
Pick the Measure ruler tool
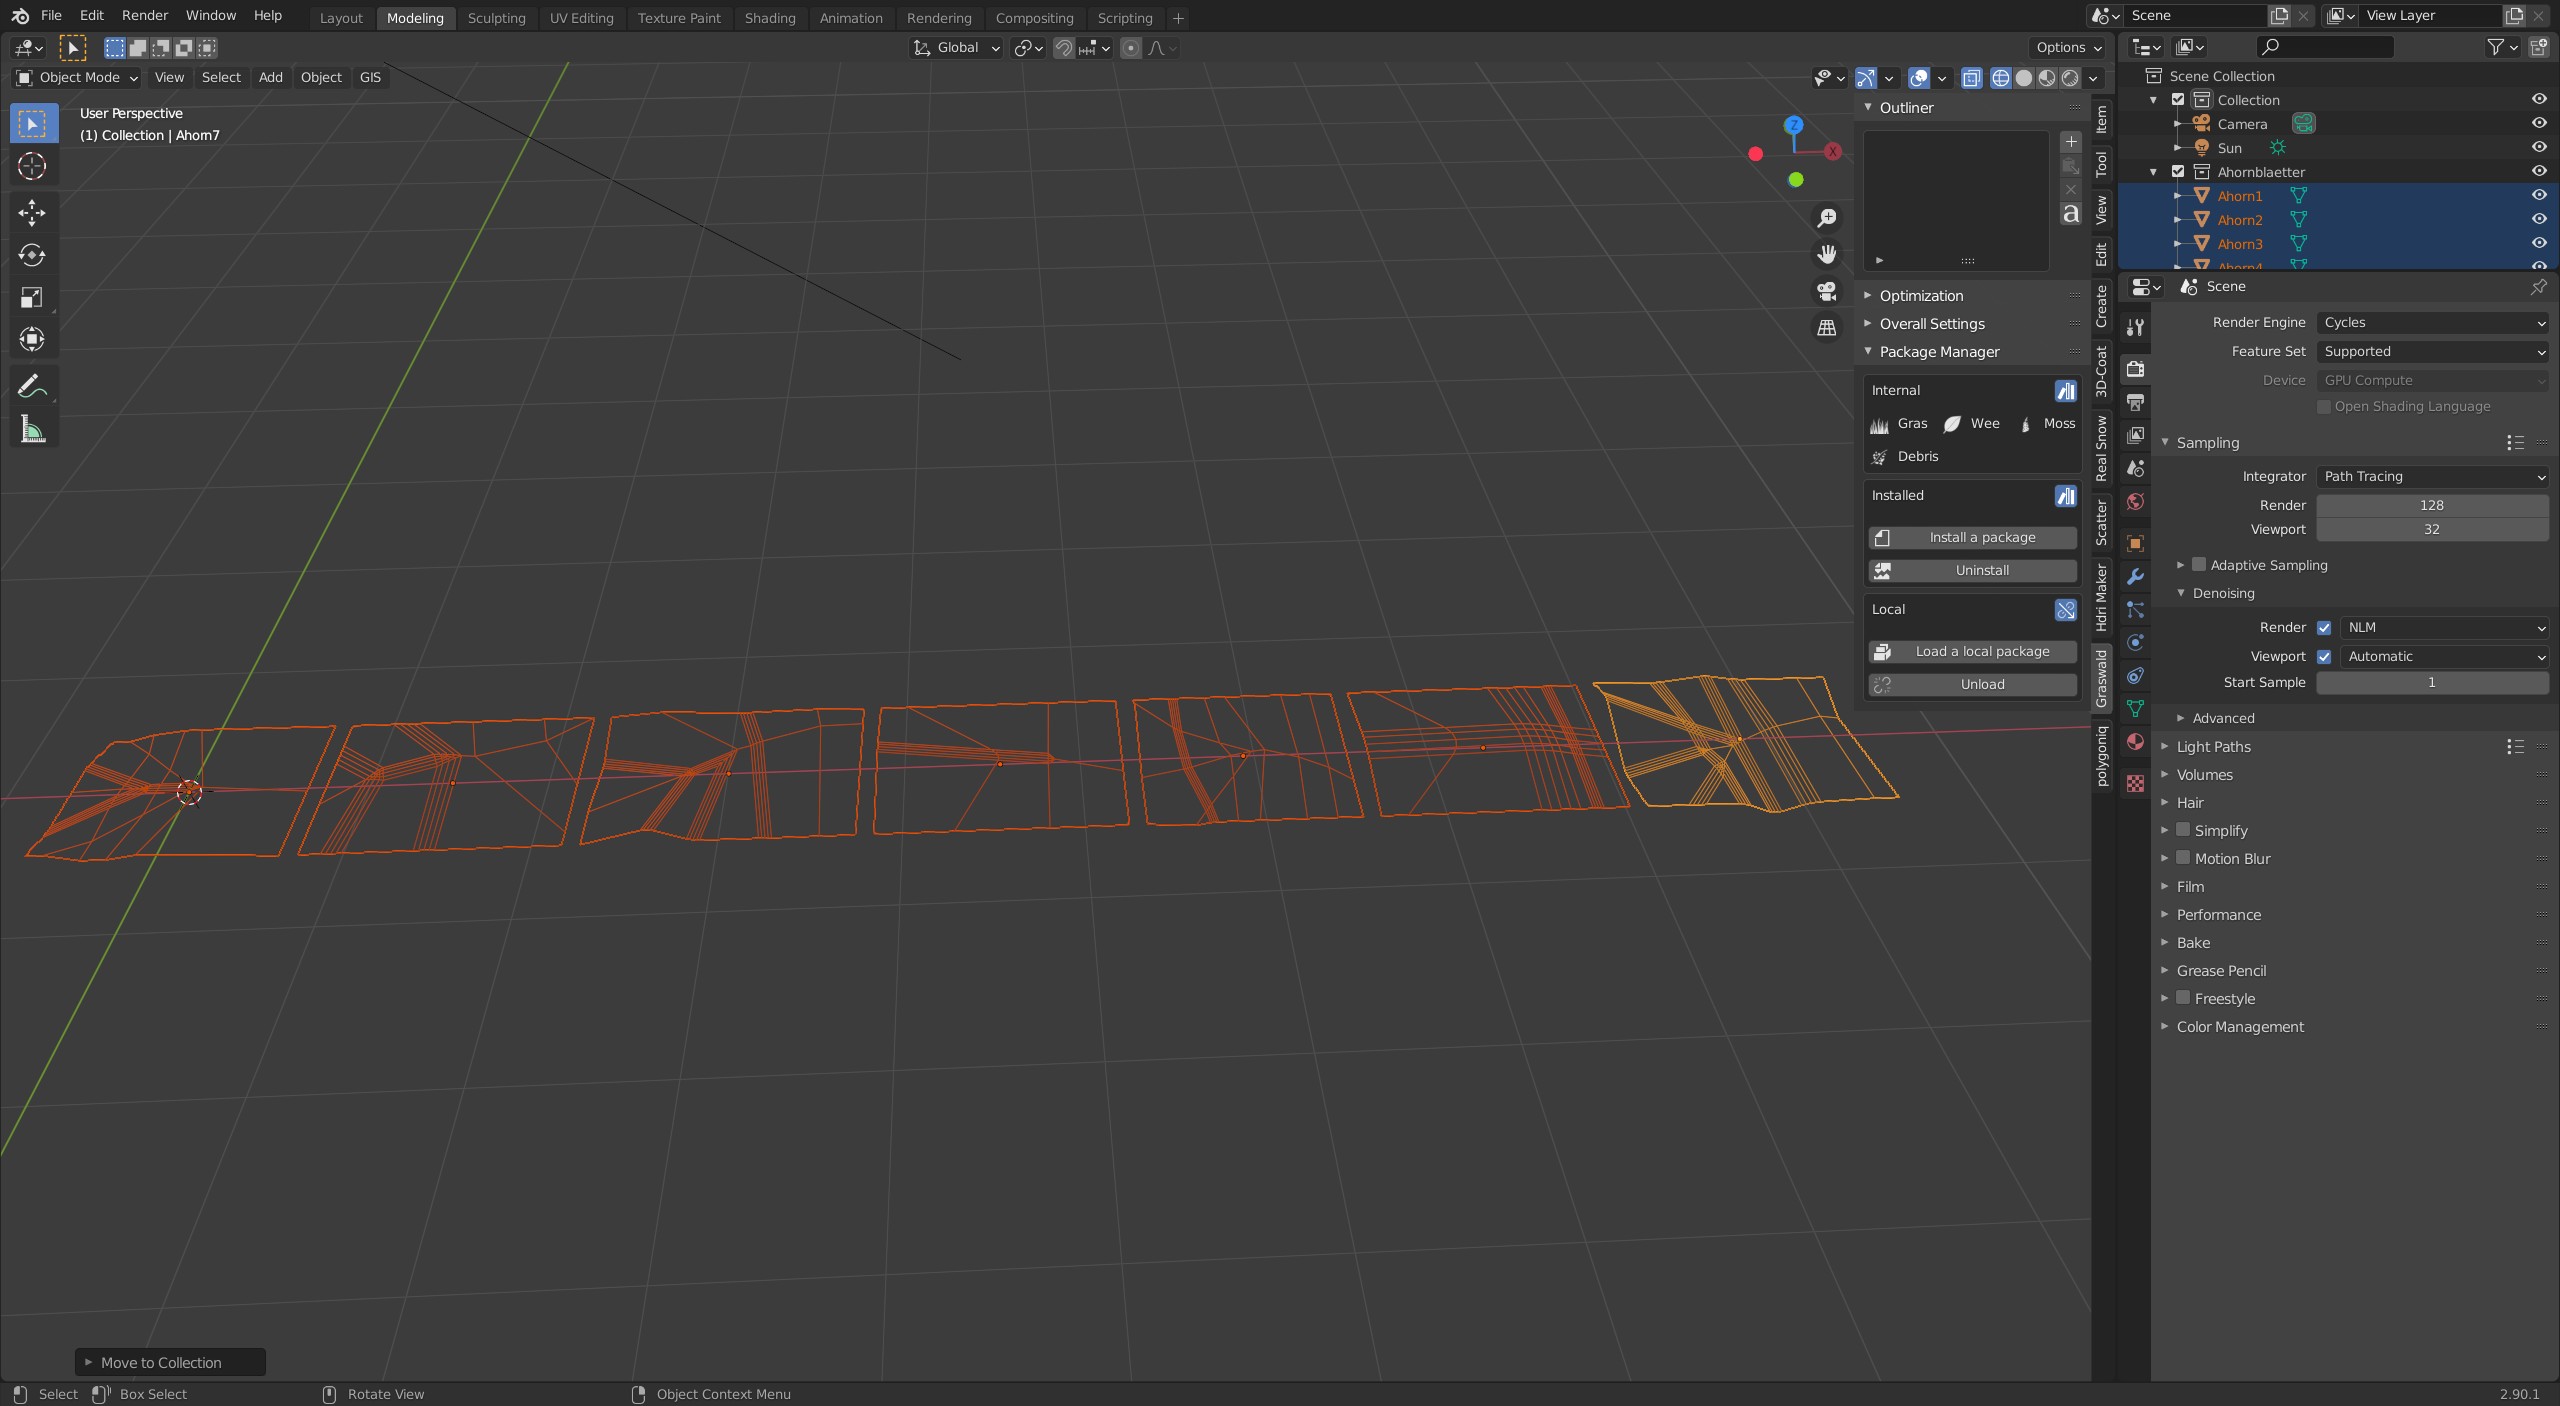point(32,430)
